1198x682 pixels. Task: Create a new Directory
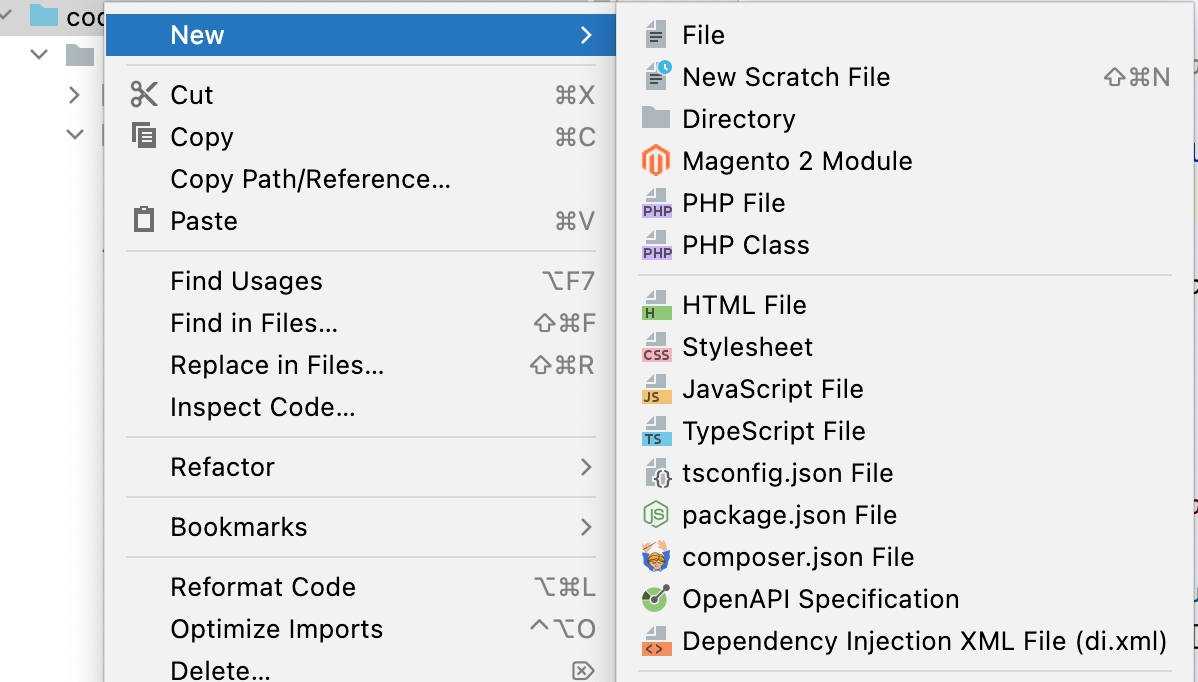(x=738, y=118)
